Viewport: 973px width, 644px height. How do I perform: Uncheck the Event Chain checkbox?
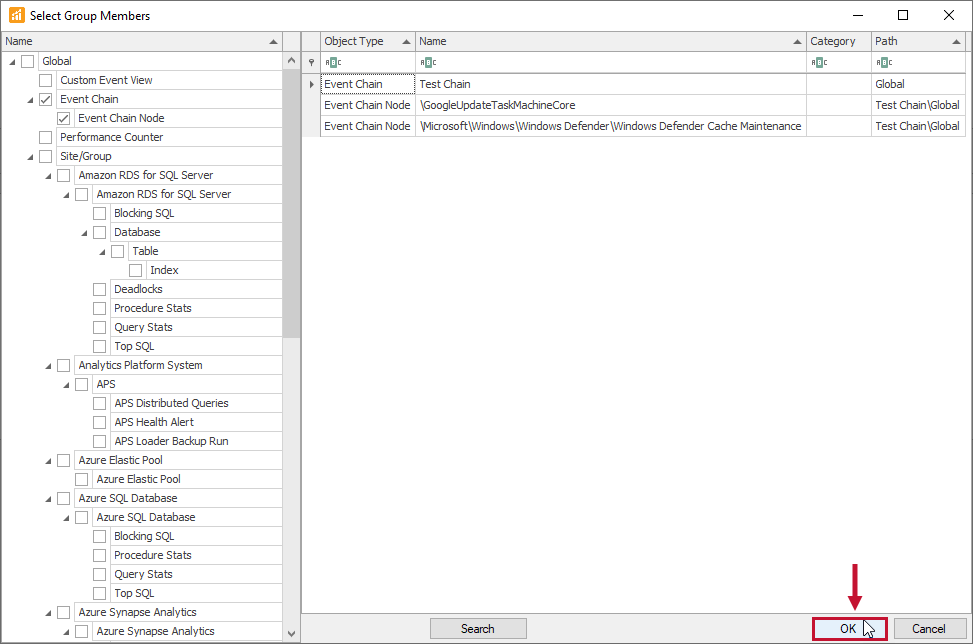pos(45,98)
